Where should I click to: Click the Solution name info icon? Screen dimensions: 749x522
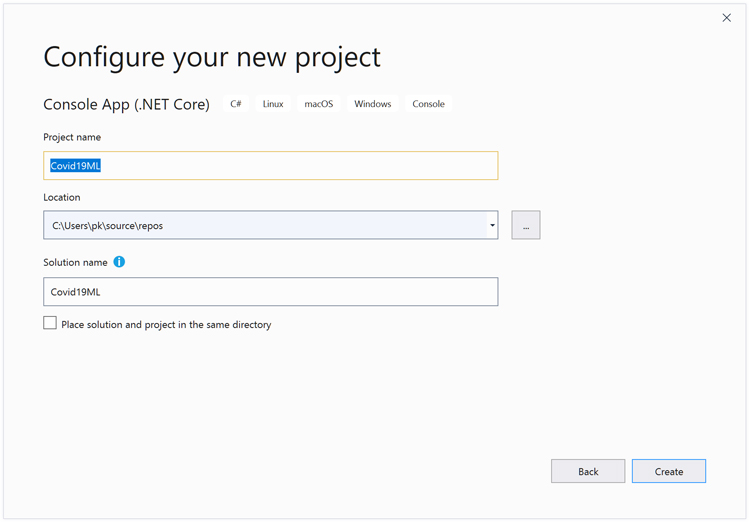(119, 262)
